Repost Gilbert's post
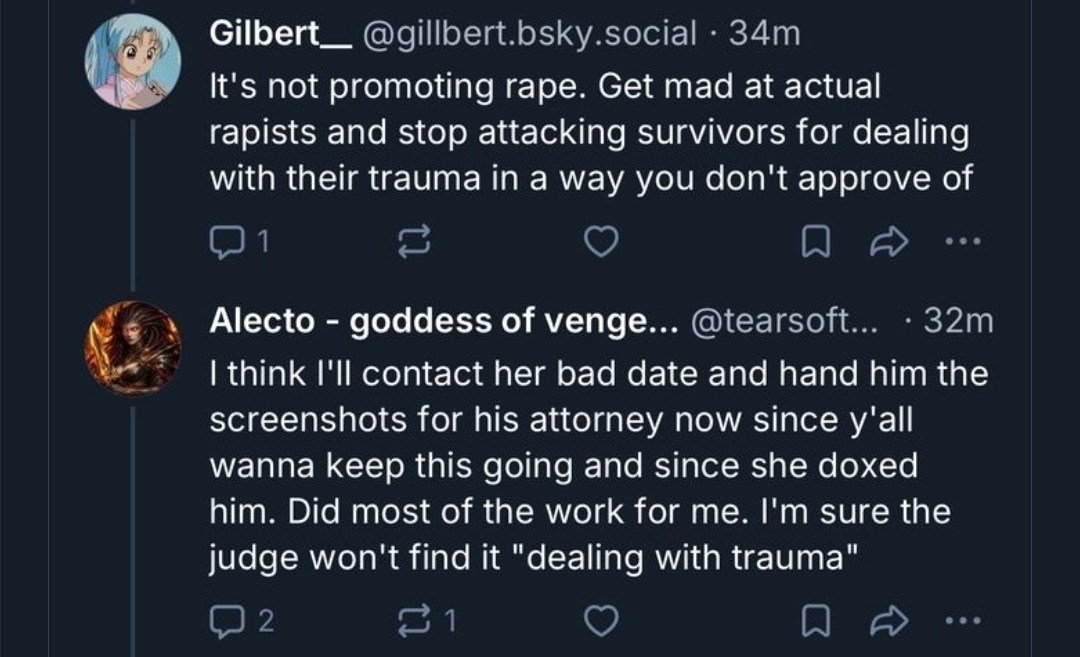 pyautogui.click(x=414, y=241)
